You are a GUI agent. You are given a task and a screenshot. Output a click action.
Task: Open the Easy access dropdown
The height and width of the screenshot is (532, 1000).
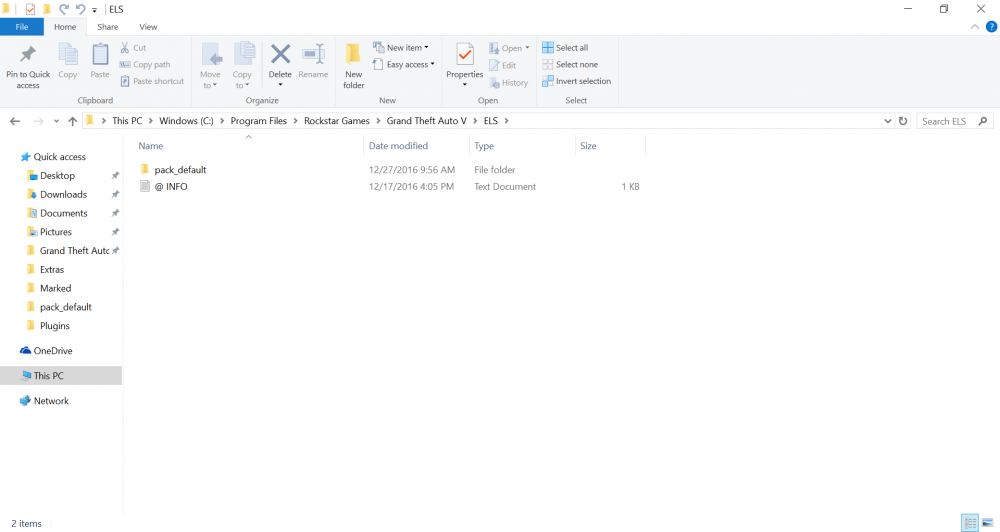[403, 64]
